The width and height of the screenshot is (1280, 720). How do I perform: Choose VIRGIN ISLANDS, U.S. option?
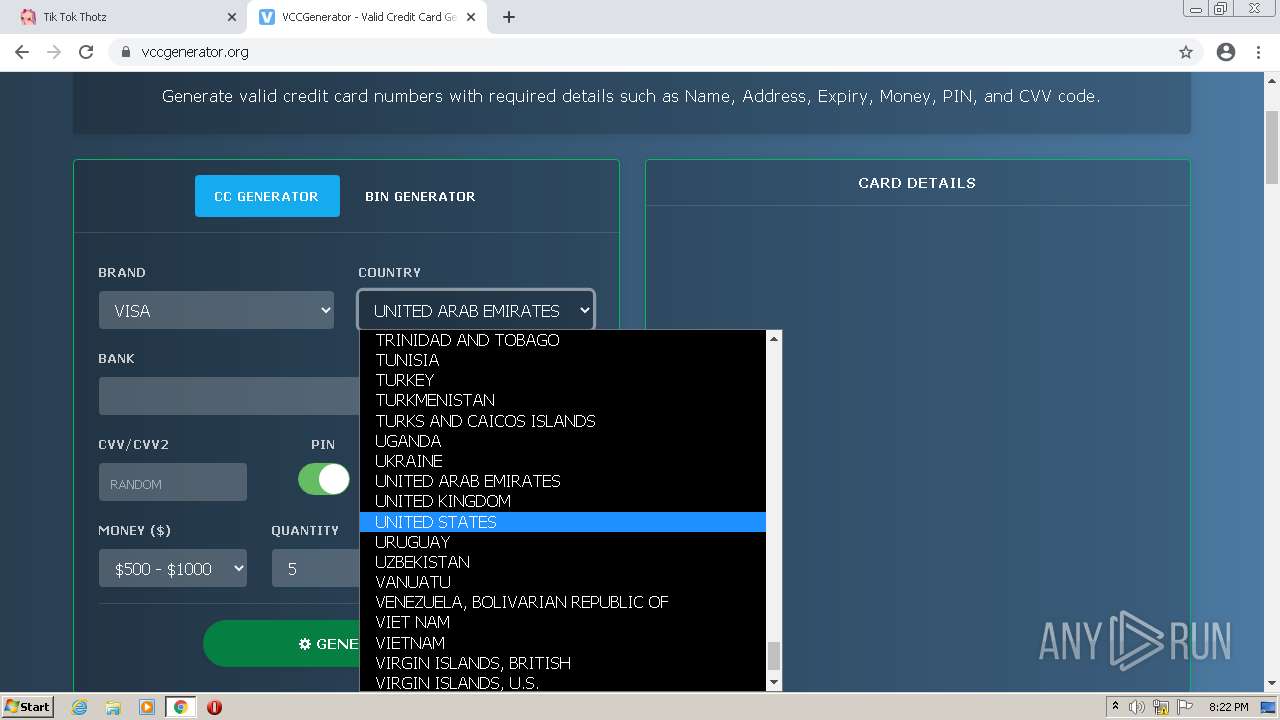coord(563,683)
